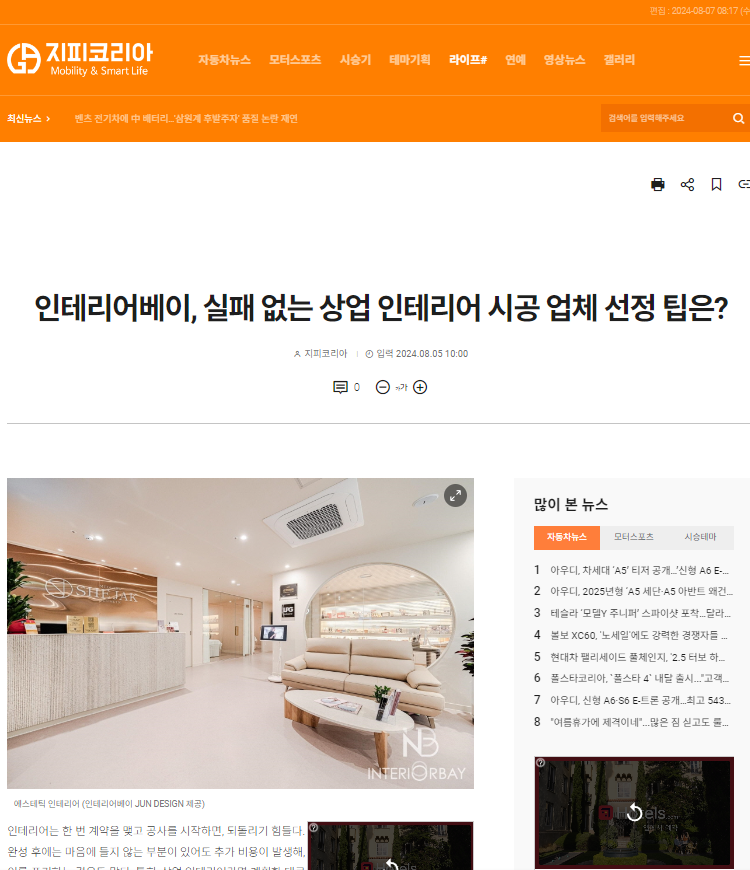The image size is (750, 870).
Task: Click the search magnifier icon
Action: click(738, 118)
